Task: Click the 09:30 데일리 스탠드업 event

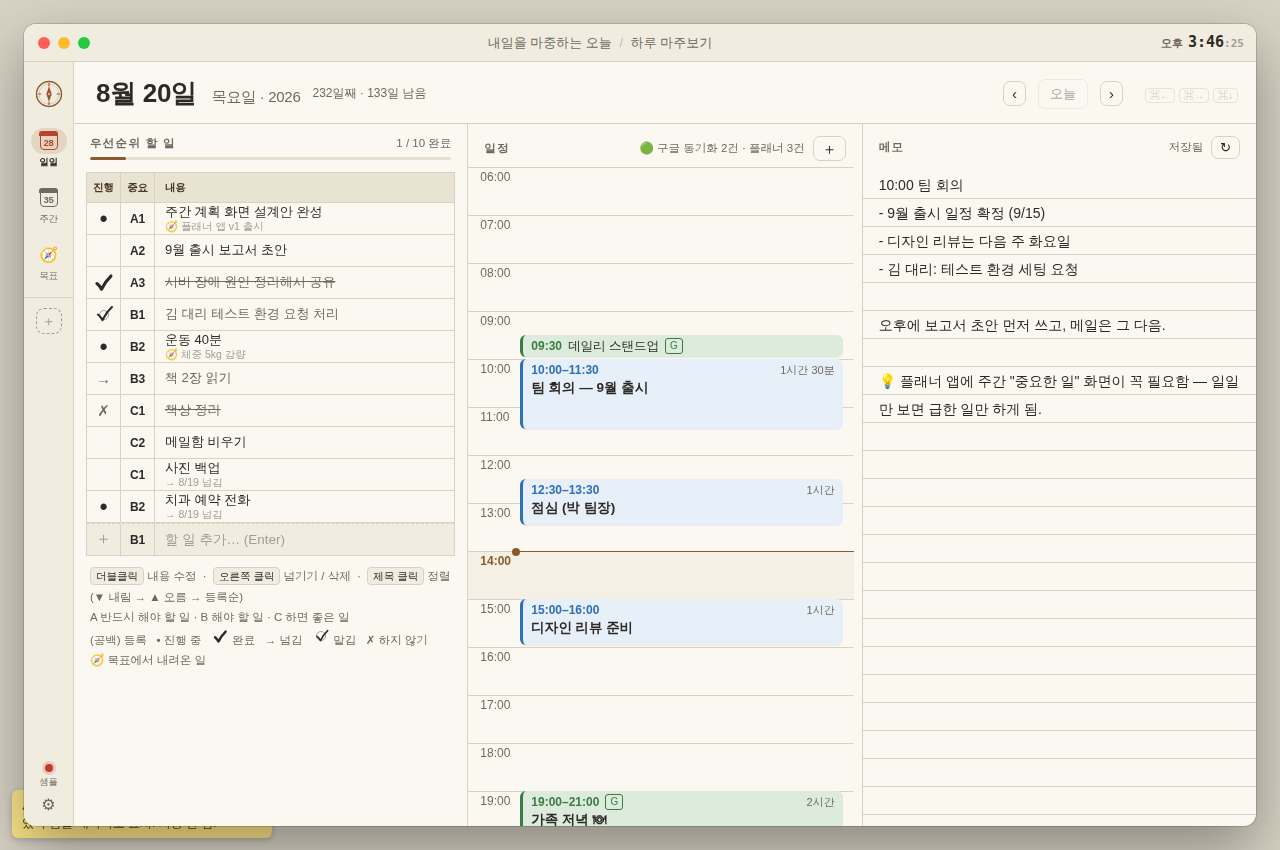Action: (x=681, y=346)
